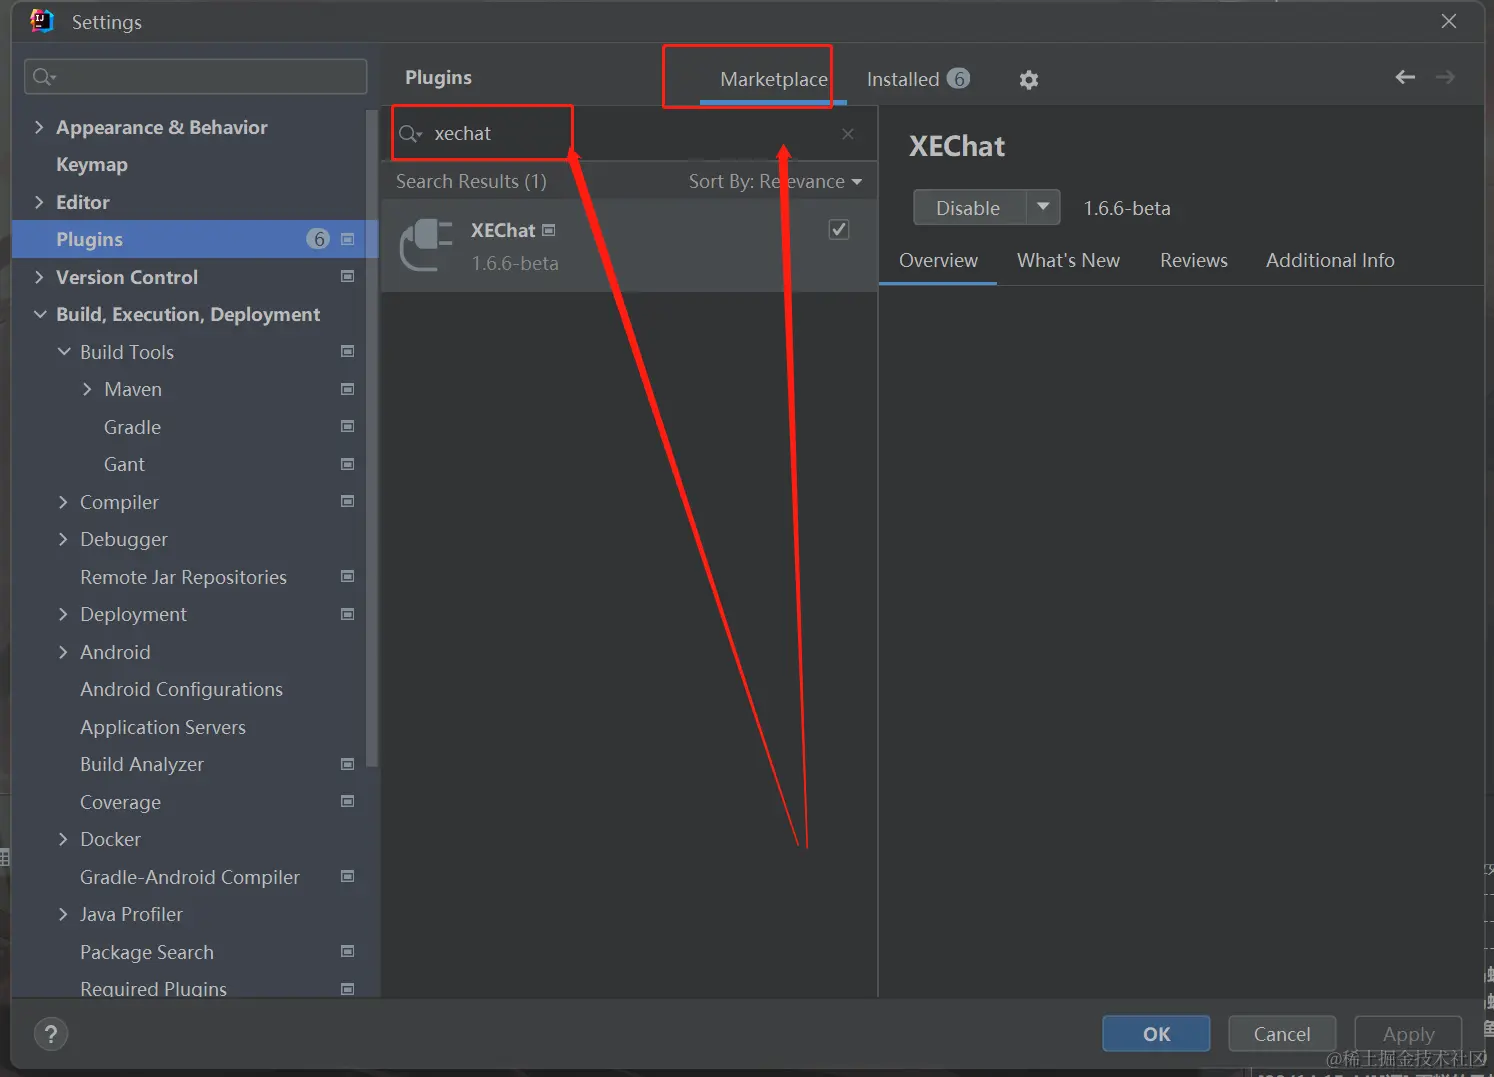Open the What's New tab
Image resolution: width=1494 pixels, height=1077 pixels.
click(x=1068, y=260)
